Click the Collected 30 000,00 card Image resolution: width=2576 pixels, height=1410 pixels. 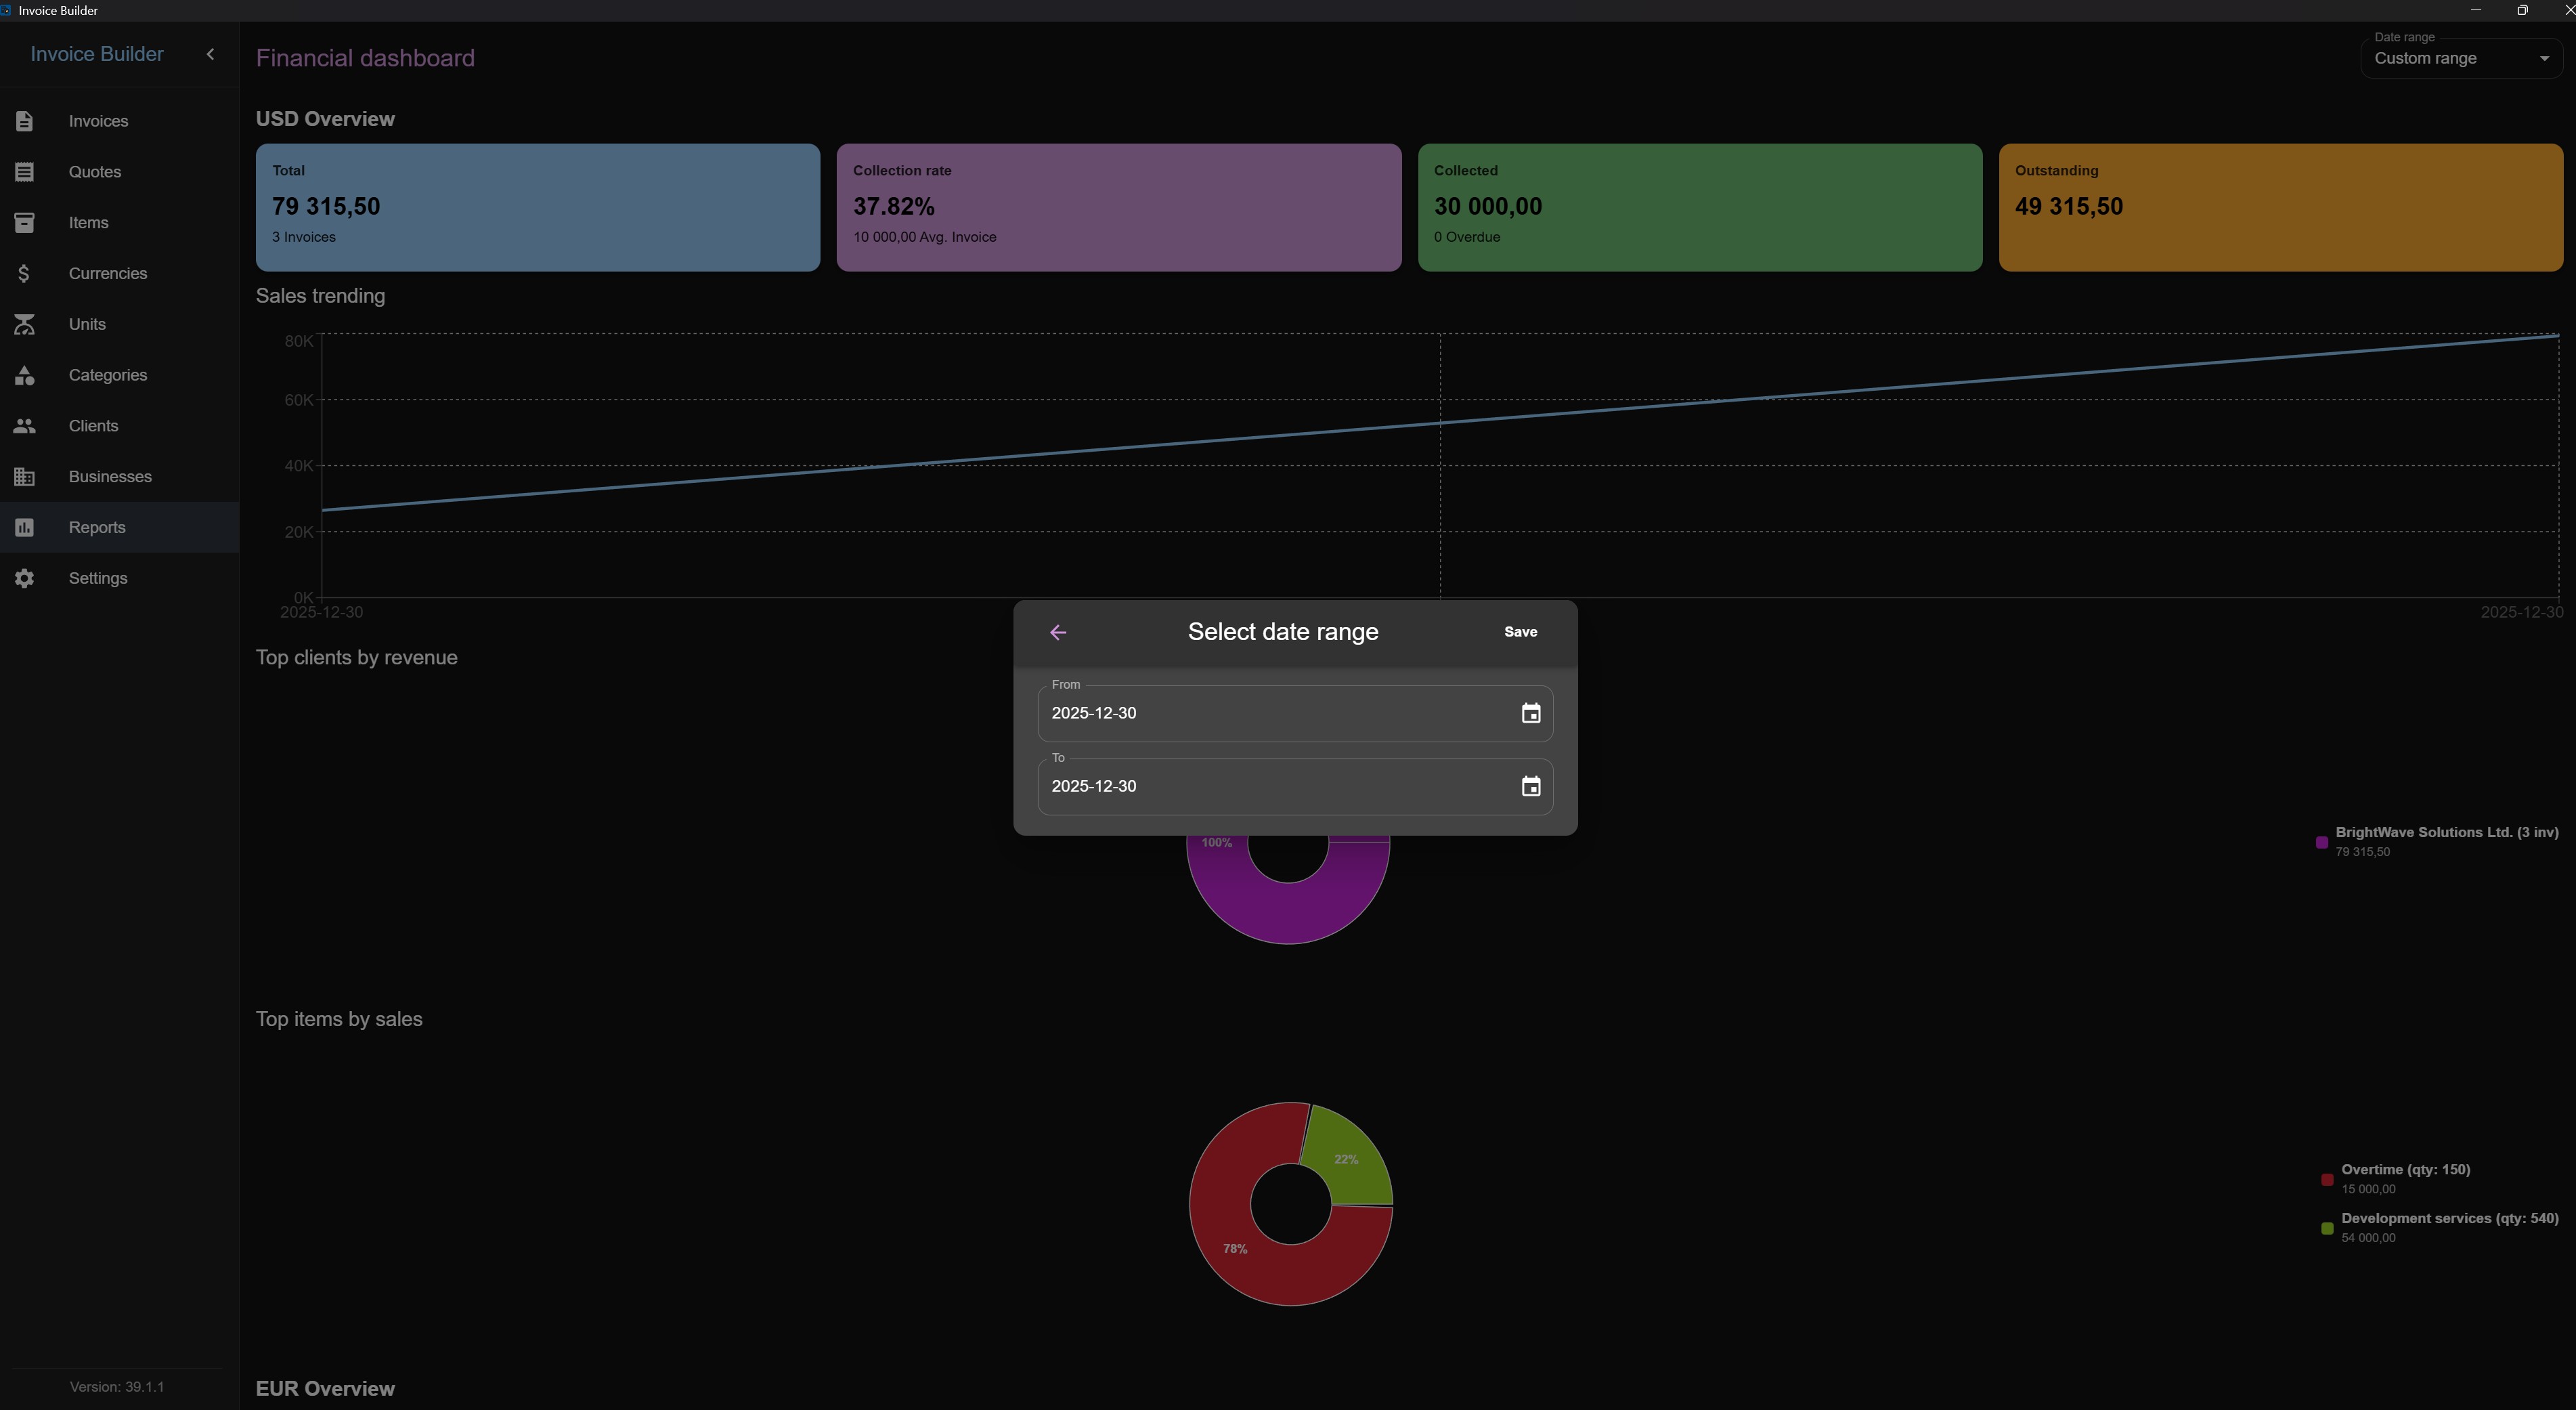1700,207
